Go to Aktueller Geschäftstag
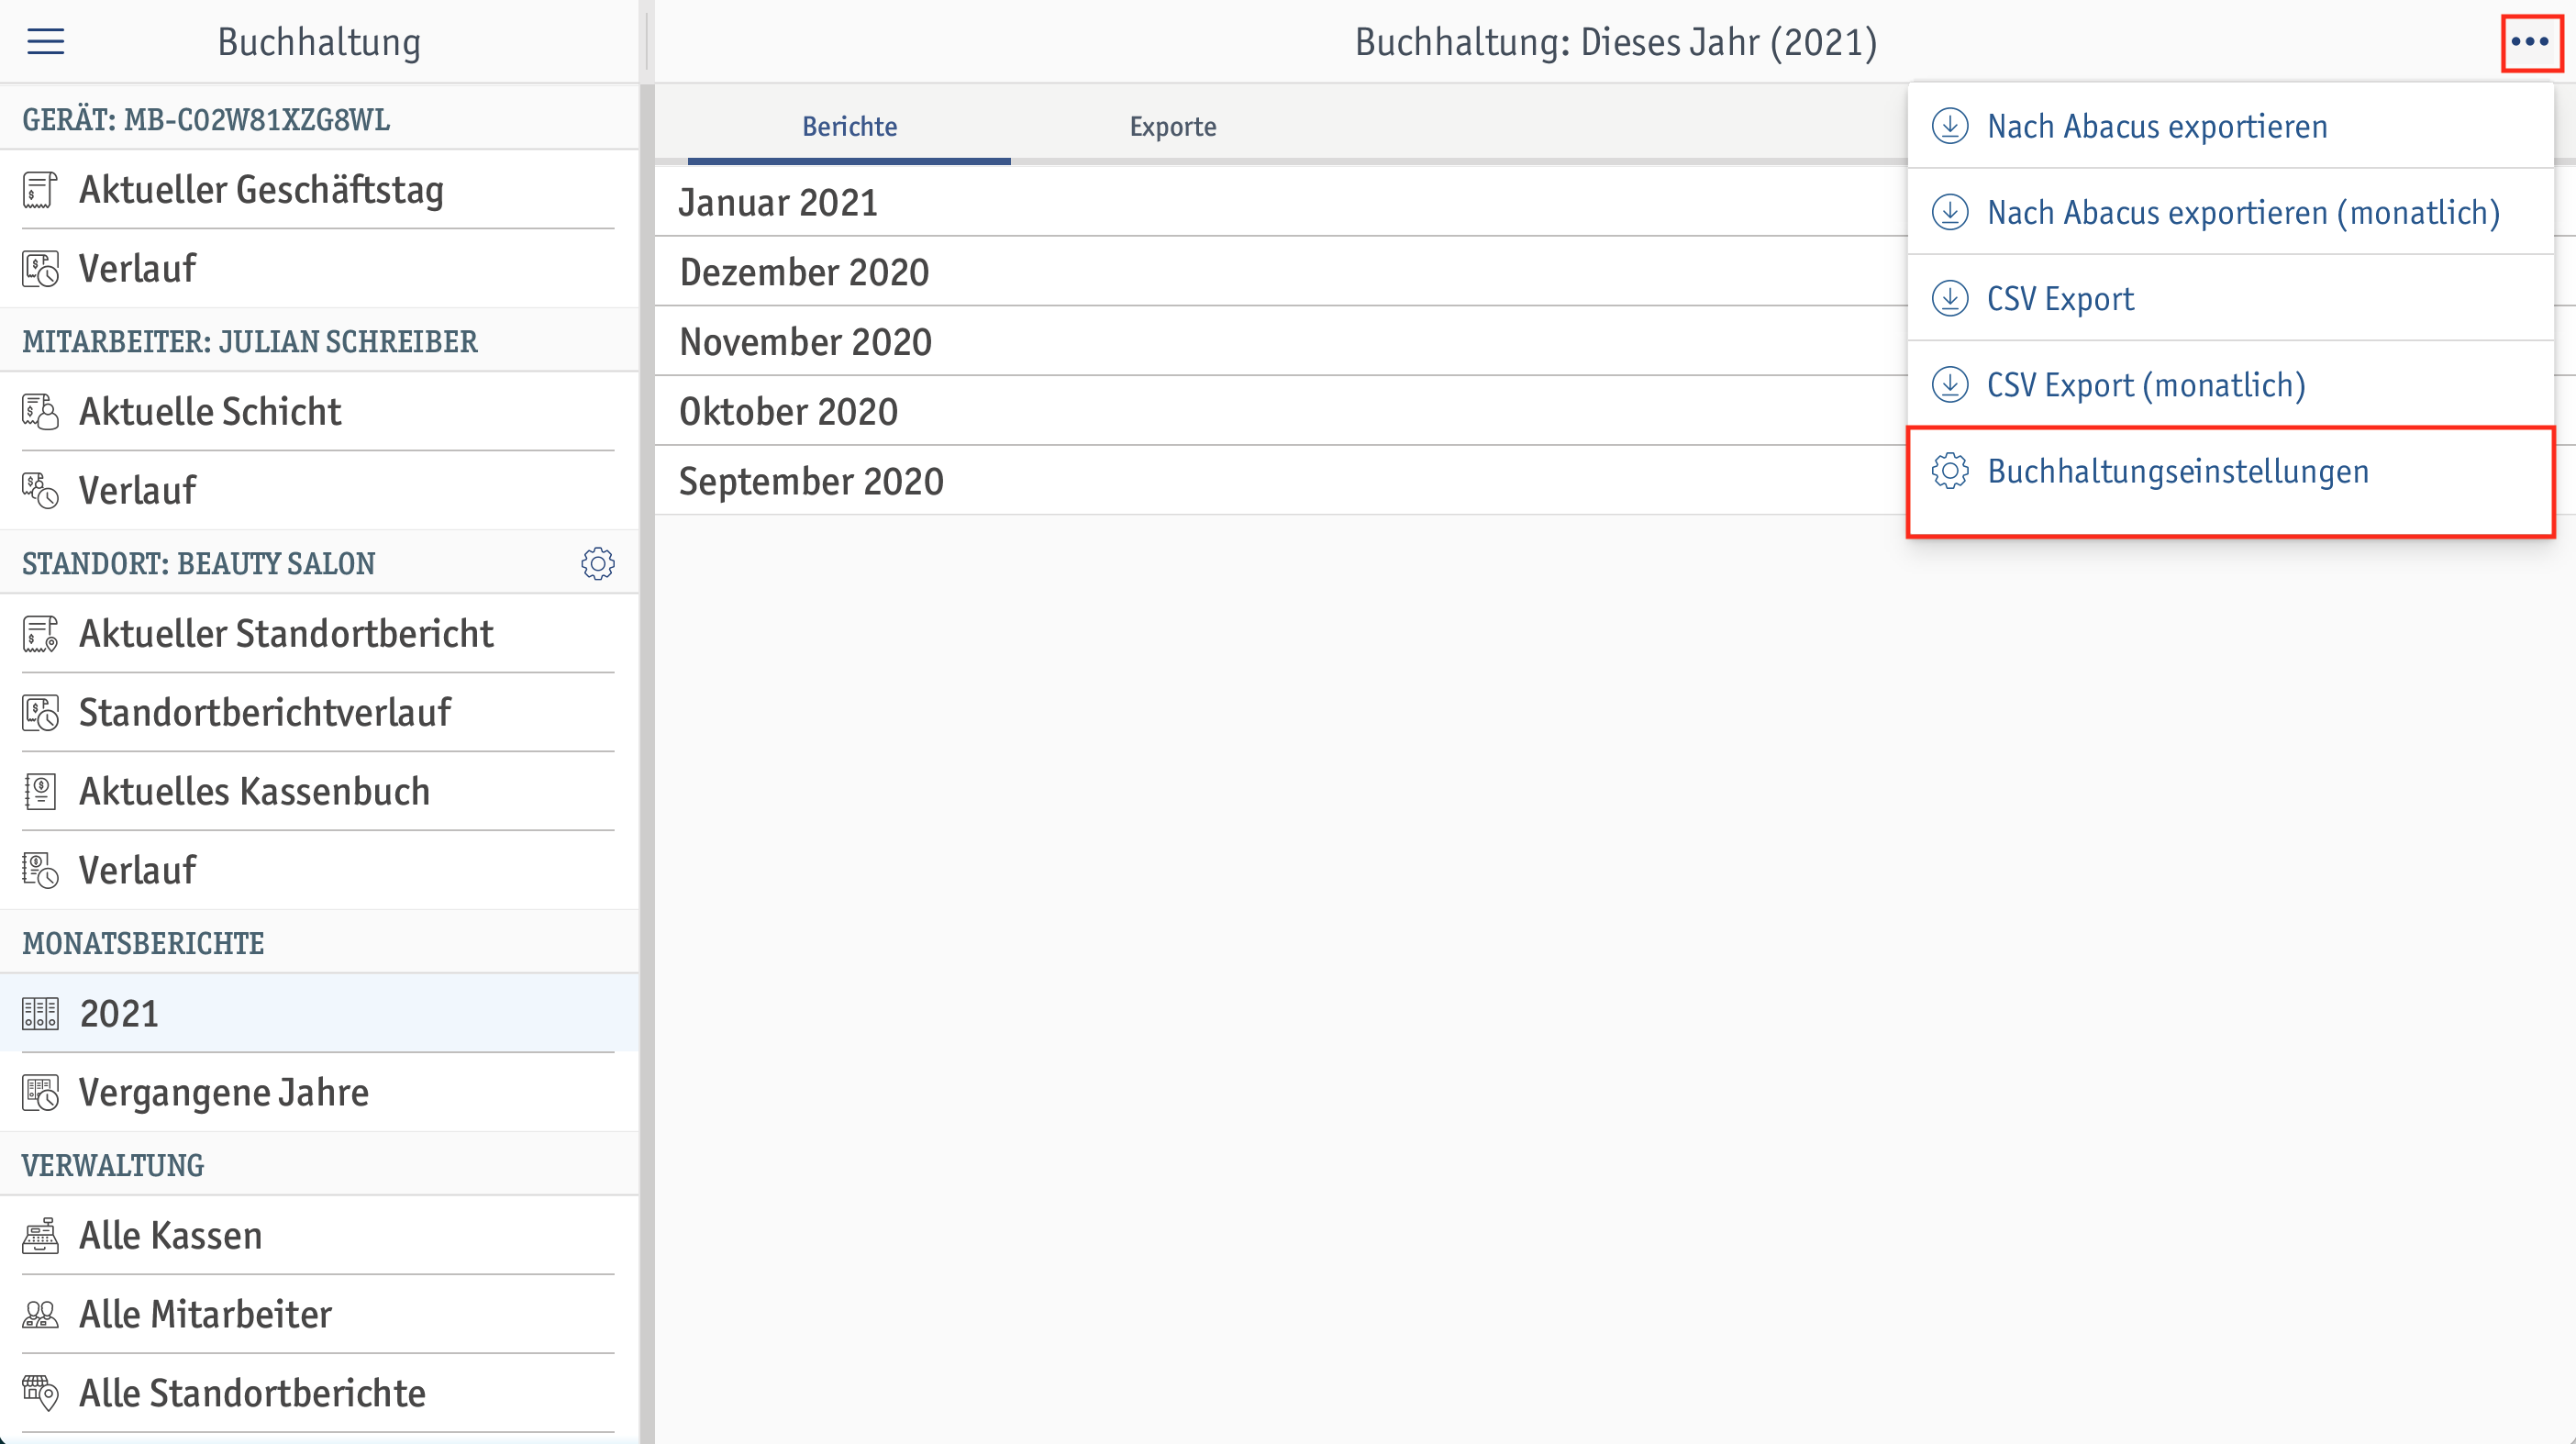 319,190
